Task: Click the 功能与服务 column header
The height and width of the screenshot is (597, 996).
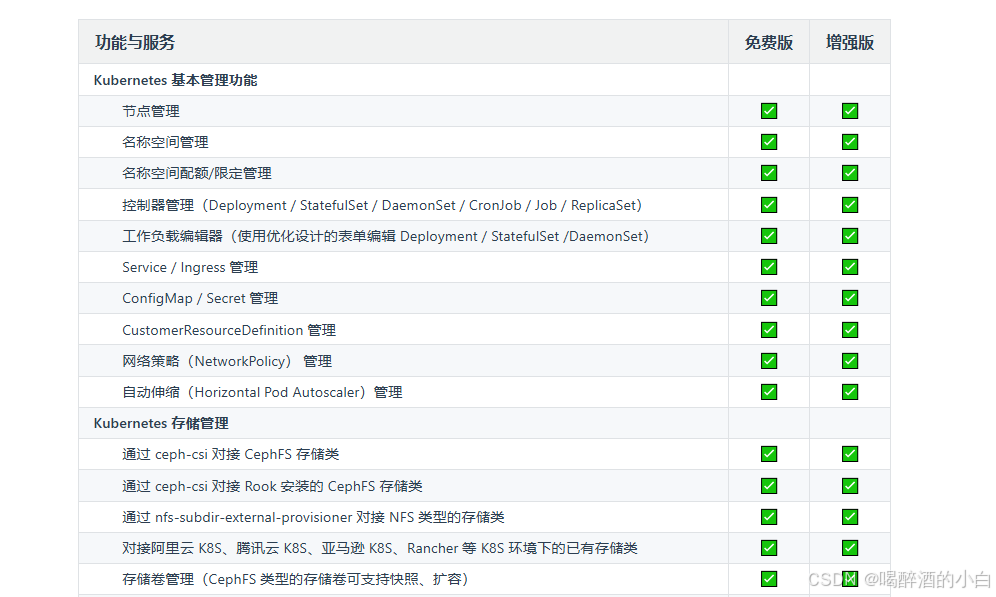Action: click(x=135, y=42)
